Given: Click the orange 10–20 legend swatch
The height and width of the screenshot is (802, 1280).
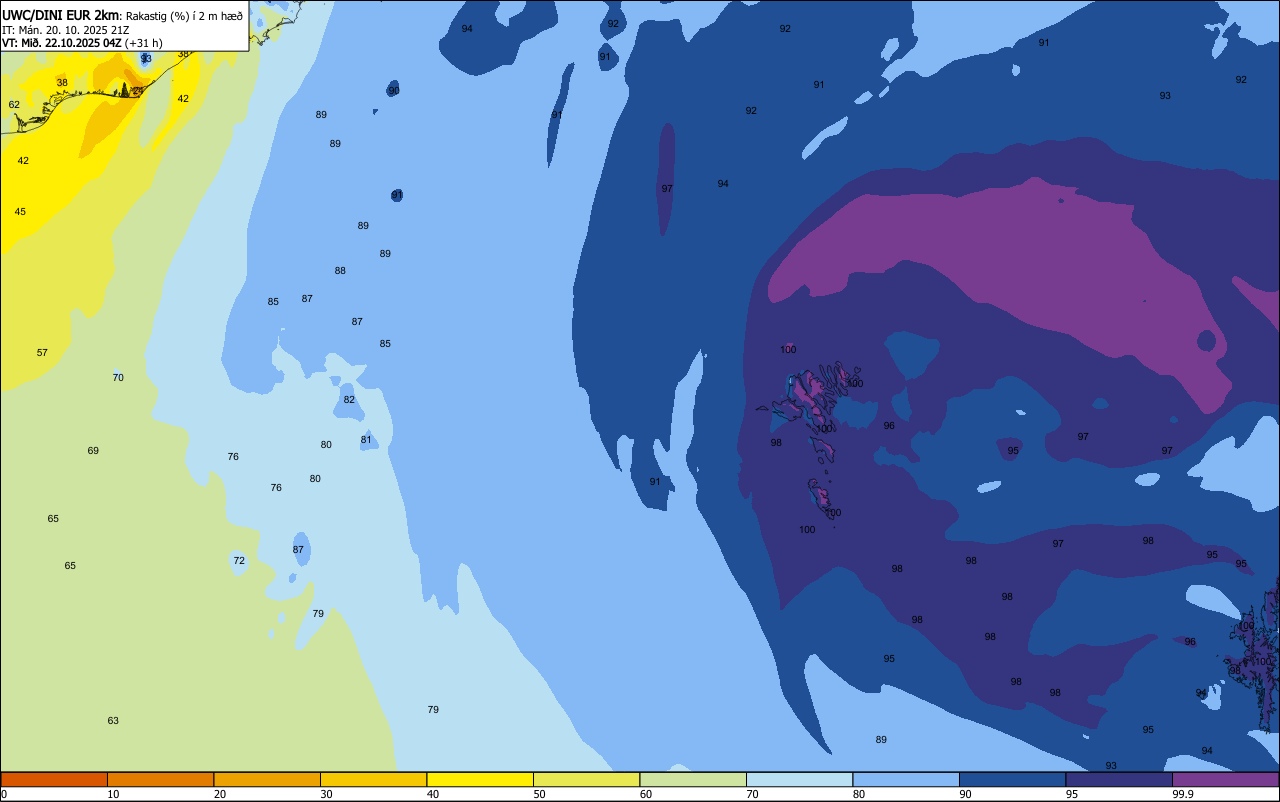Looking at the screenshot, I should (160, 779).
